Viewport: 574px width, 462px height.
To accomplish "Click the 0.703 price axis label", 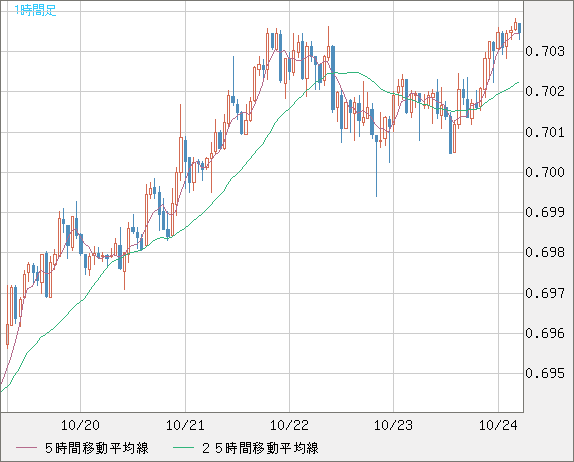I will click(x=545, y=51).
